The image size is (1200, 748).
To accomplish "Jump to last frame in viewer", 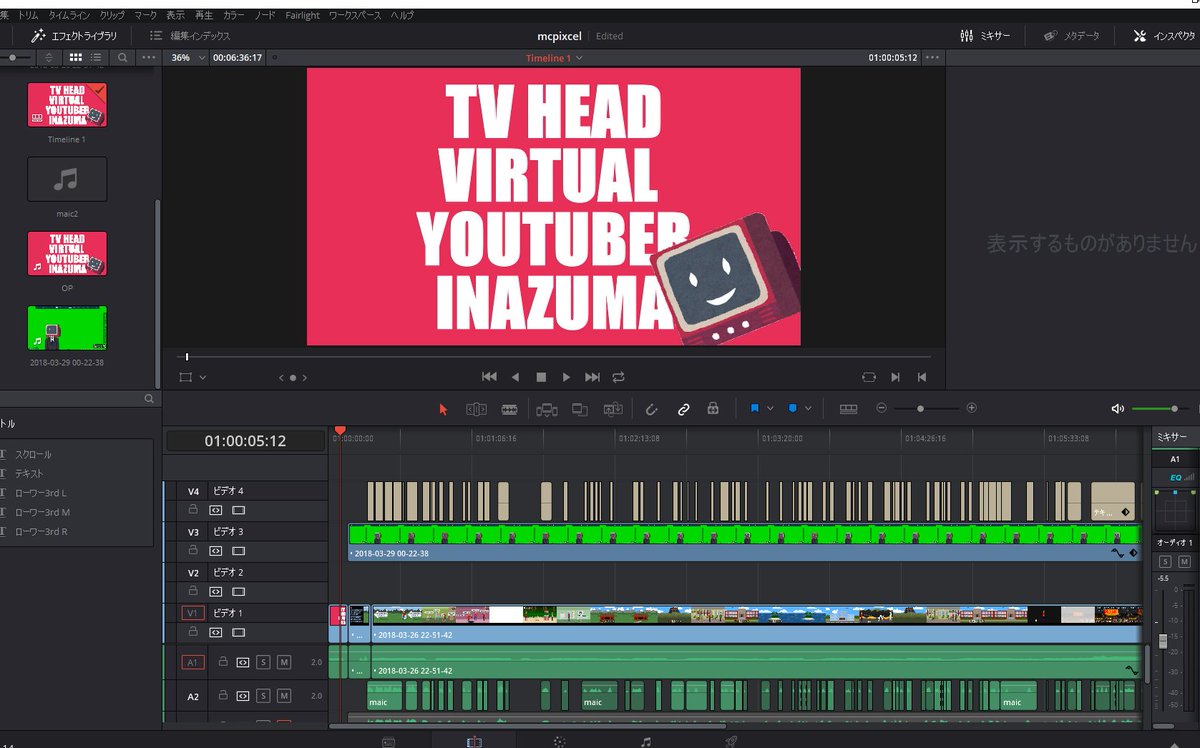I will 592,377.
